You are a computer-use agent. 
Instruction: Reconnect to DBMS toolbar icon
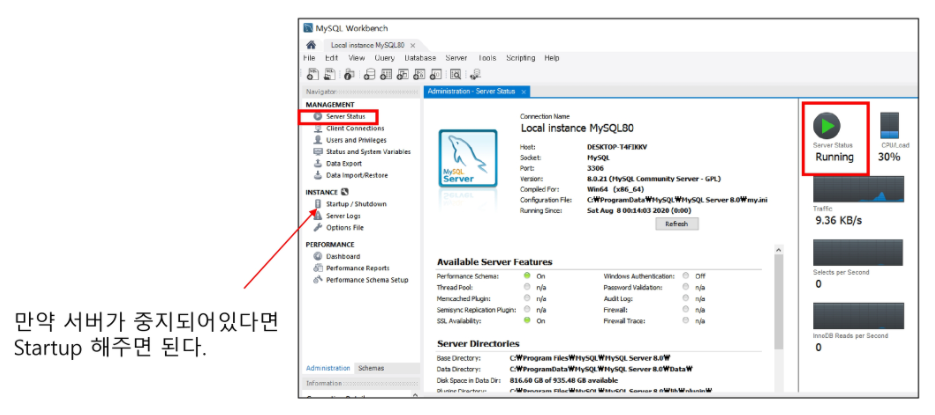click(x=475, y=75)
